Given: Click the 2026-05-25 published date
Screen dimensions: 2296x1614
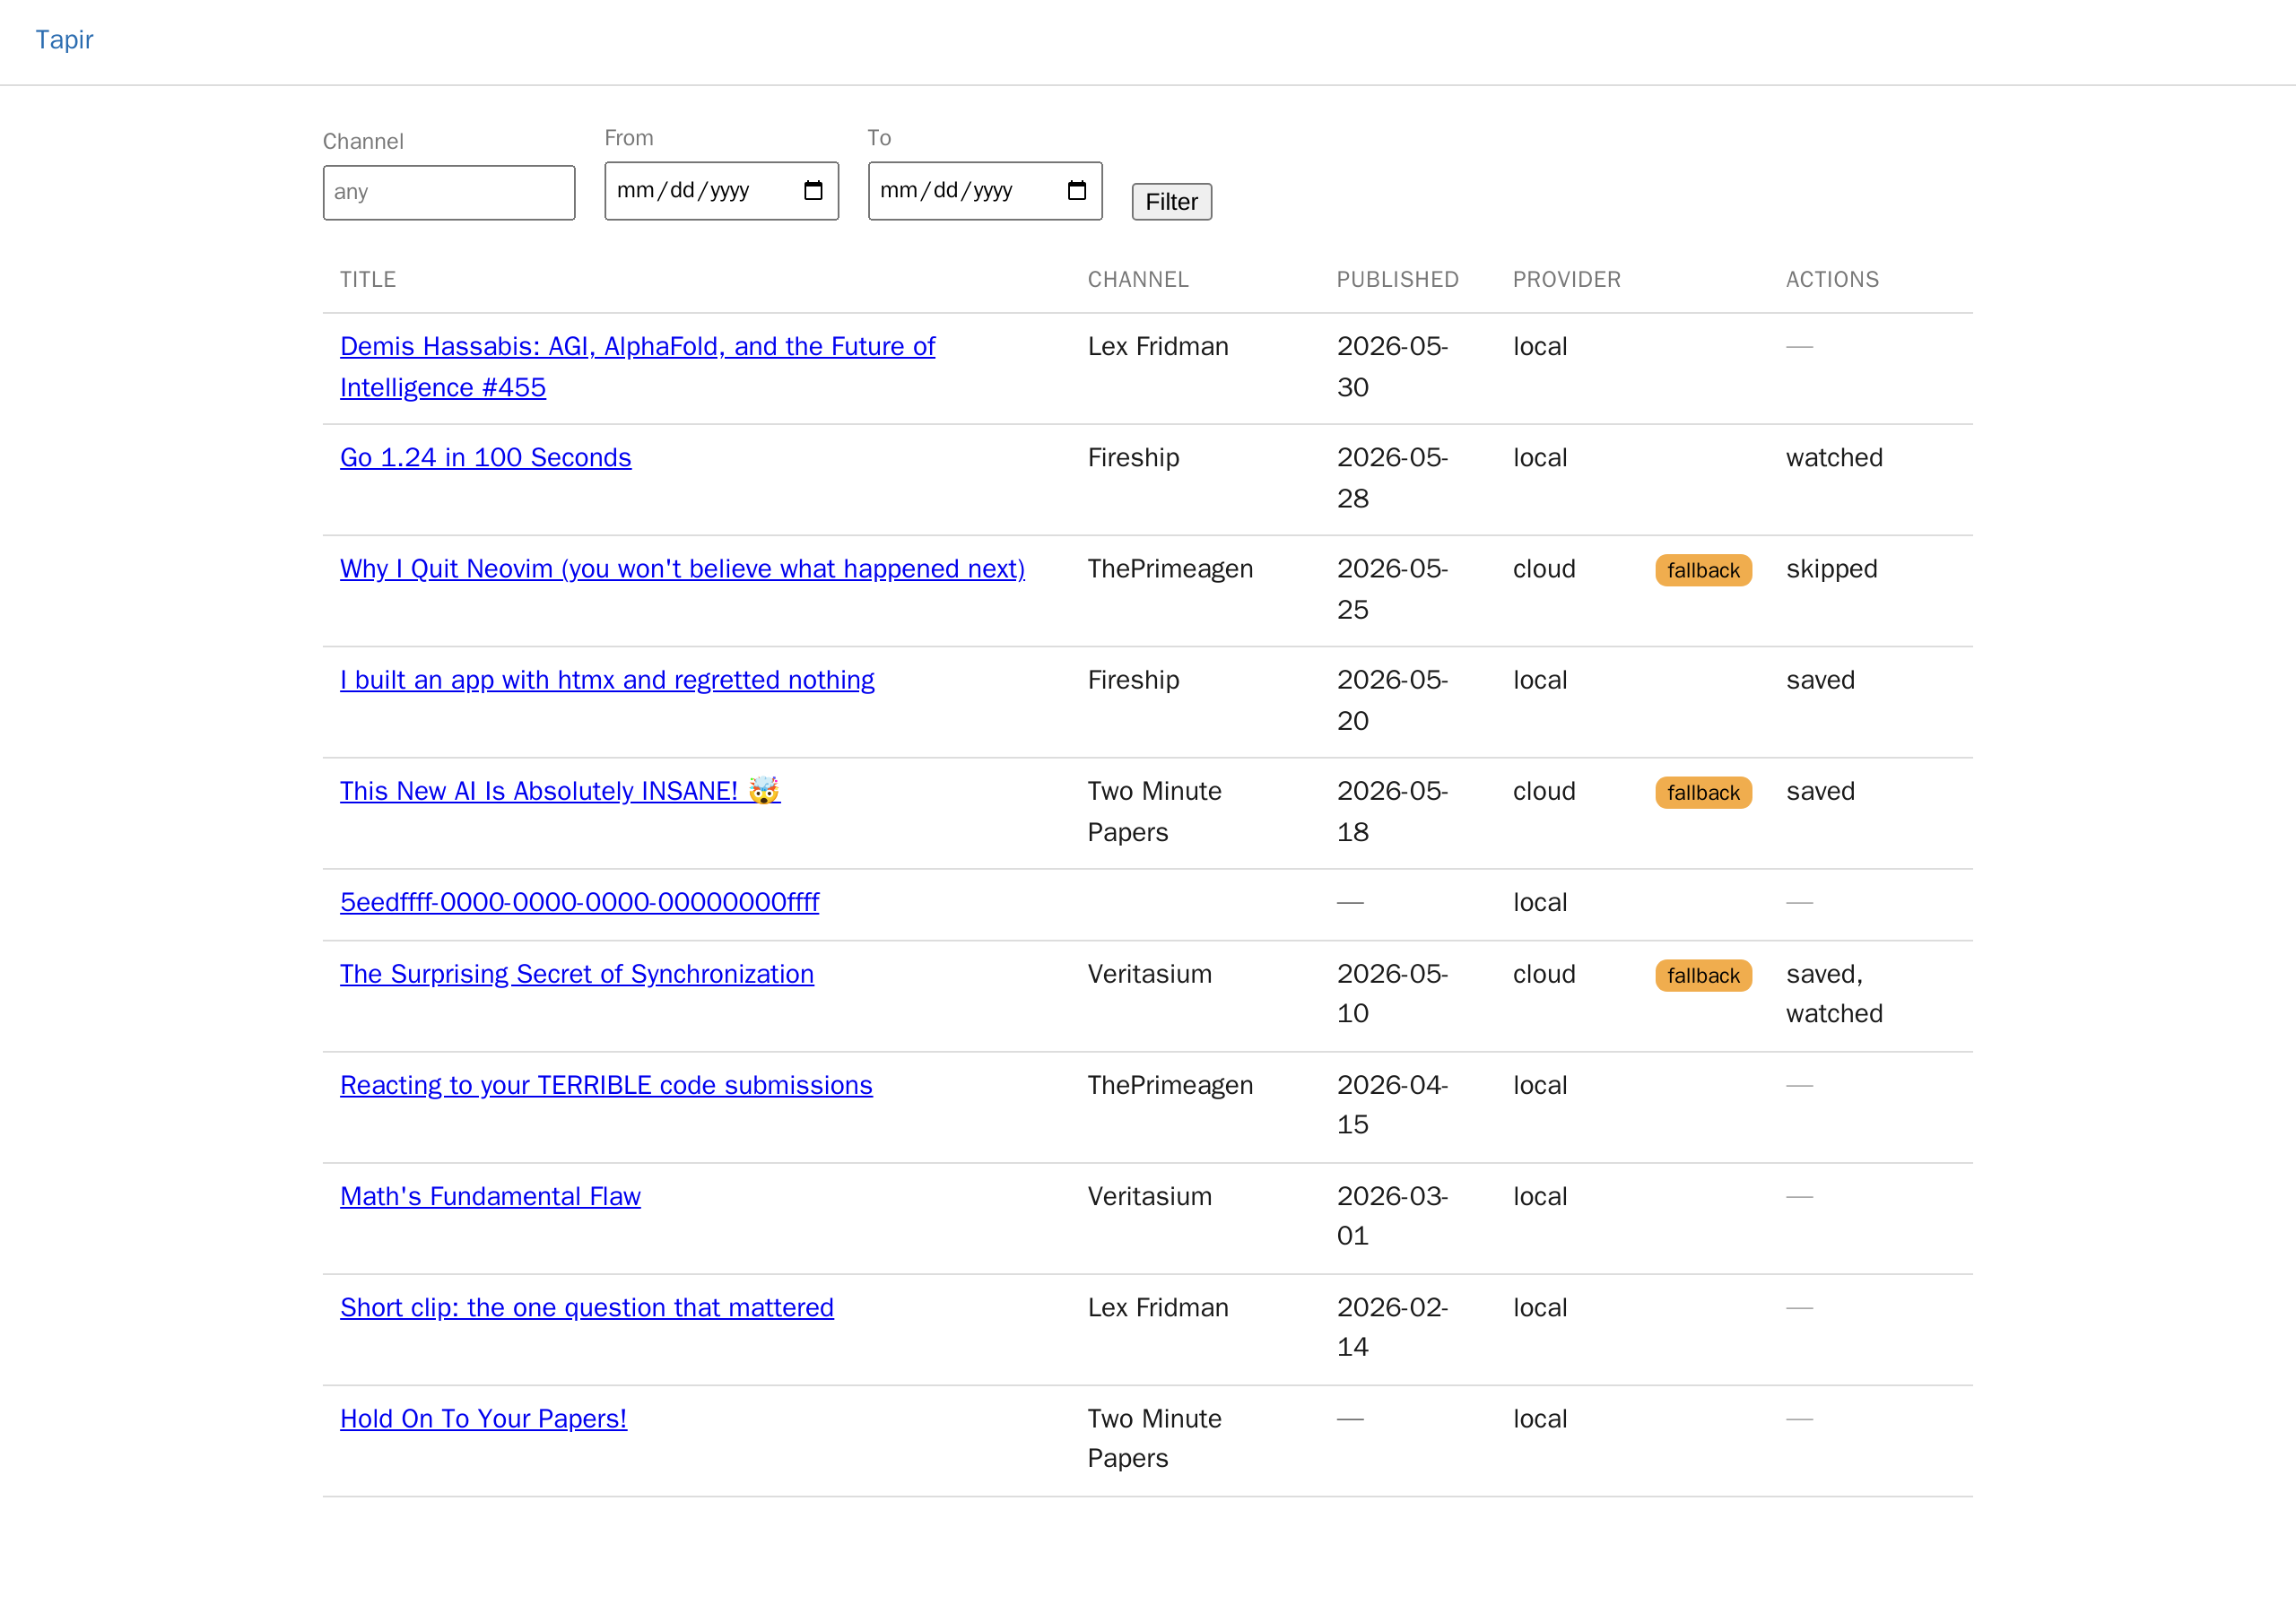Looking at the screenshot, I should (1392, 588).
